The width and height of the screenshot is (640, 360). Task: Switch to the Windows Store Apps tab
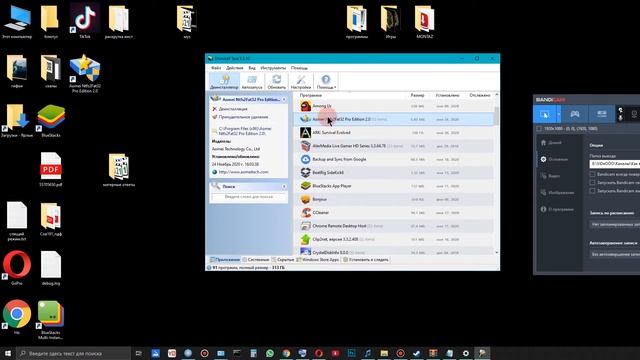point(318,260)
